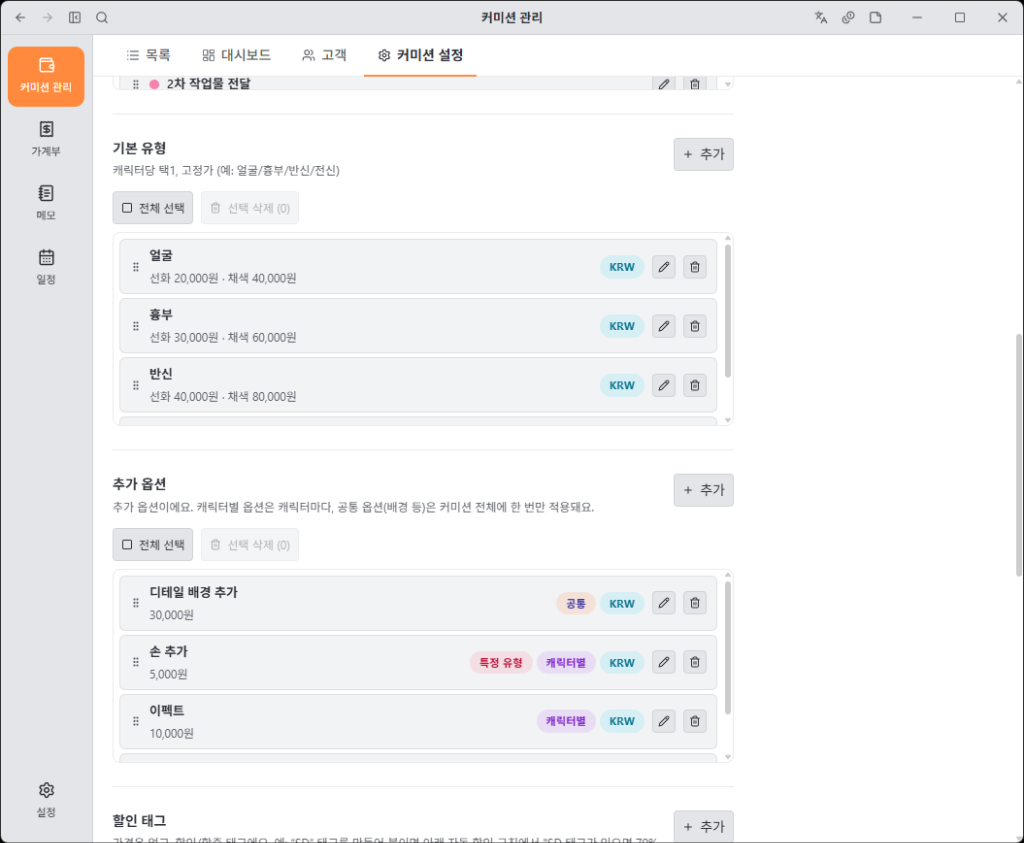The width and height of the screenshot is (1024, 843).
Task: Delete the 손 추가 option
Action: [695, 663]
